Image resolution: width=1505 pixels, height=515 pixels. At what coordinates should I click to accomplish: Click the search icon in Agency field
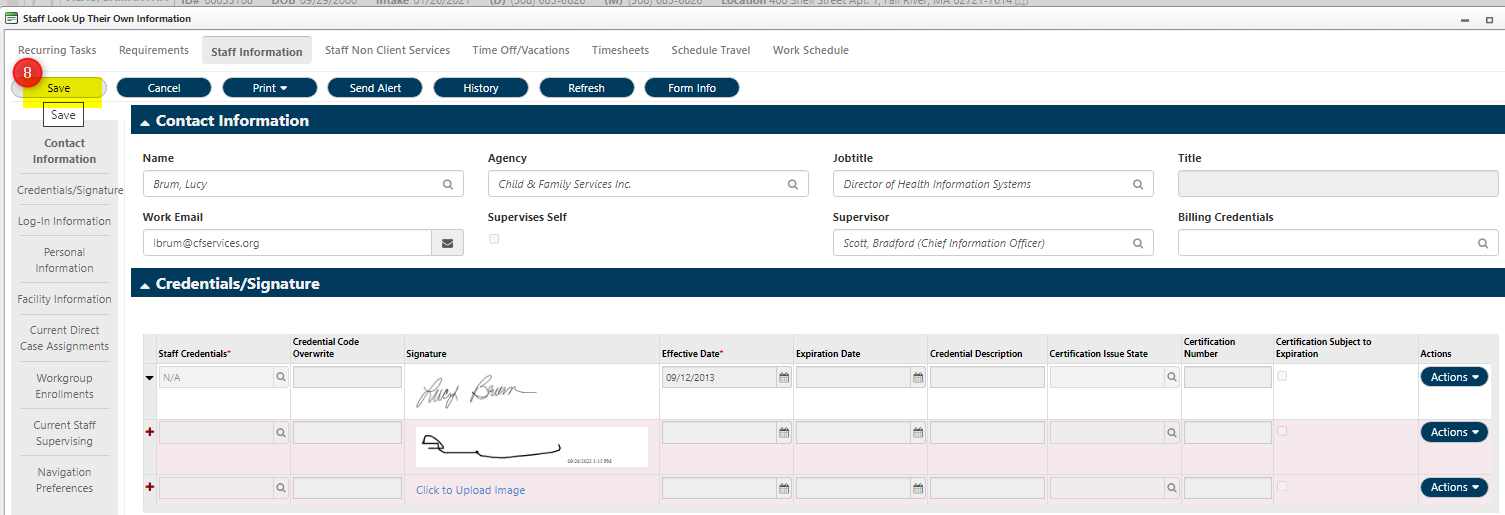793,184
